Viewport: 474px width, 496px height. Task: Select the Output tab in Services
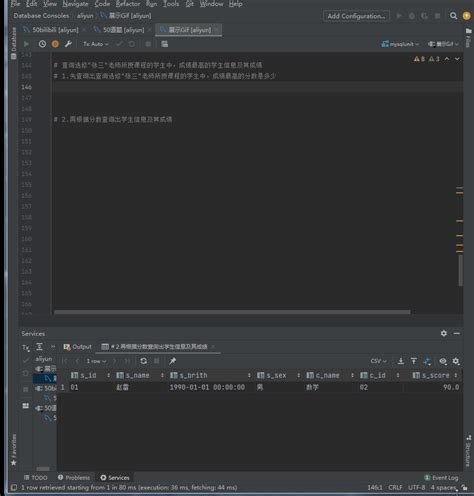point(78,347)
